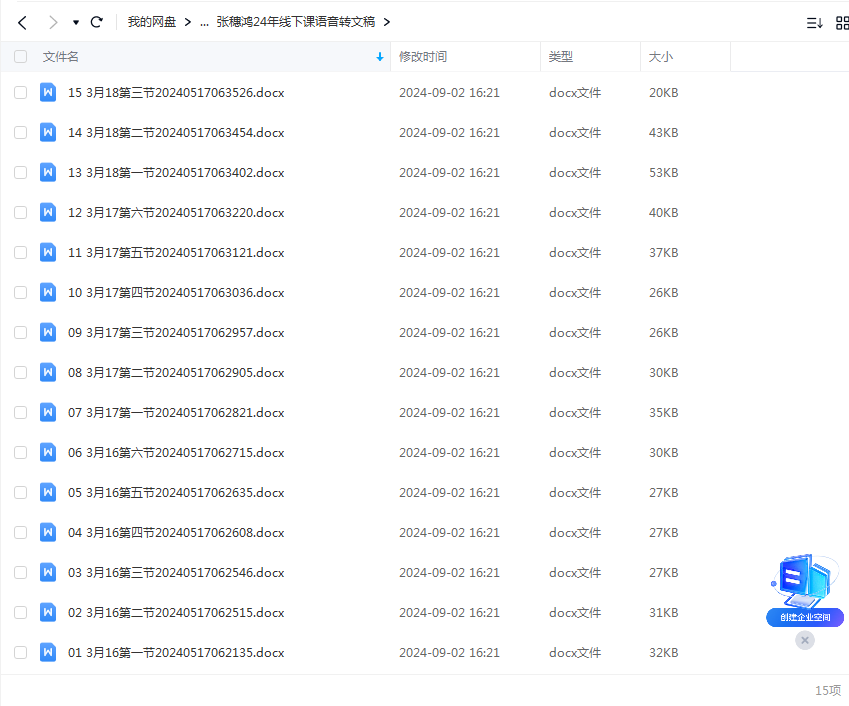Sort by 文件名 column header
The width and height of the screenshot is (849, 706).
pos(61,56)
